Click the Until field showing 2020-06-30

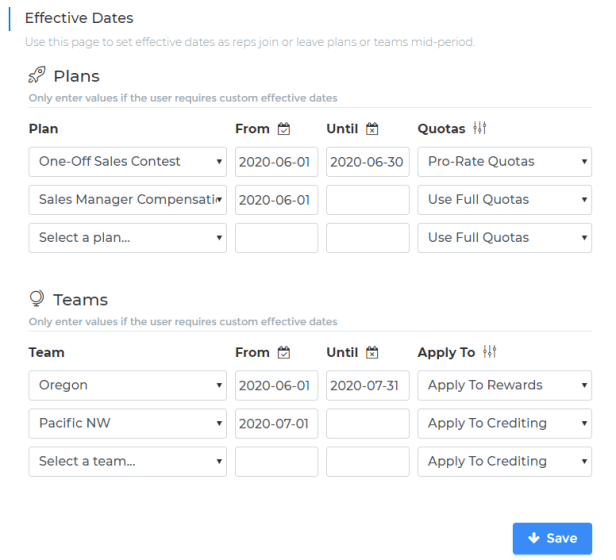point(368,161)
